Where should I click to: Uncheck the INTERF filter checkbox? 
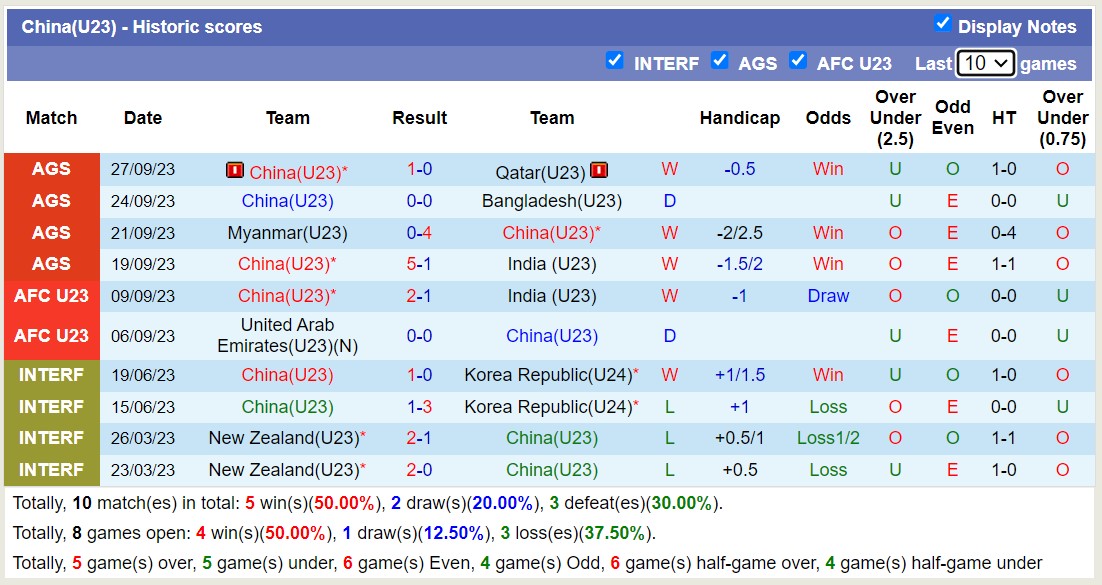coord(615,60)
